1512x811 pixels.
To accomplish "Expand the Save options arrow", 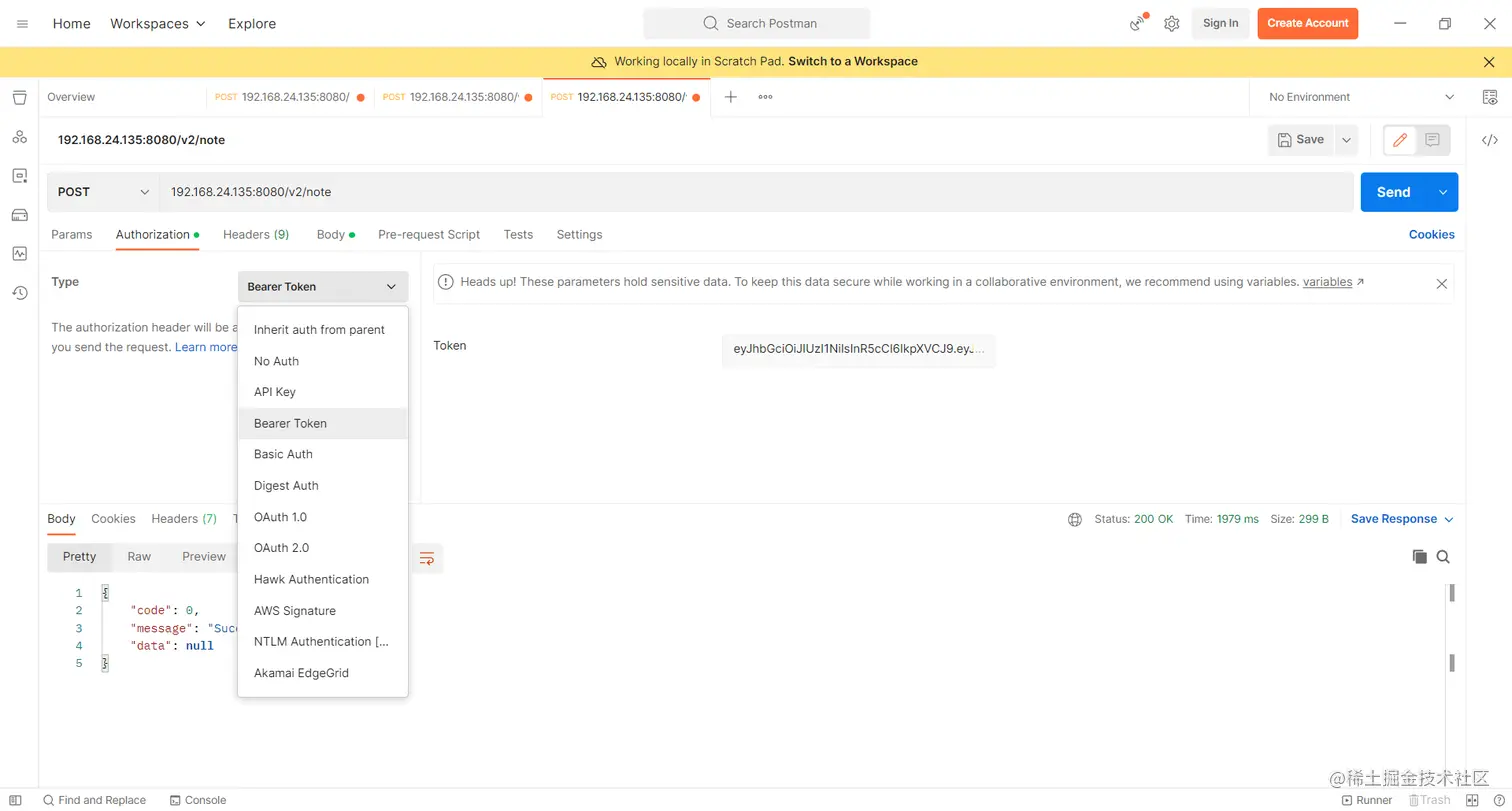I will click(x=1347, y=140).
